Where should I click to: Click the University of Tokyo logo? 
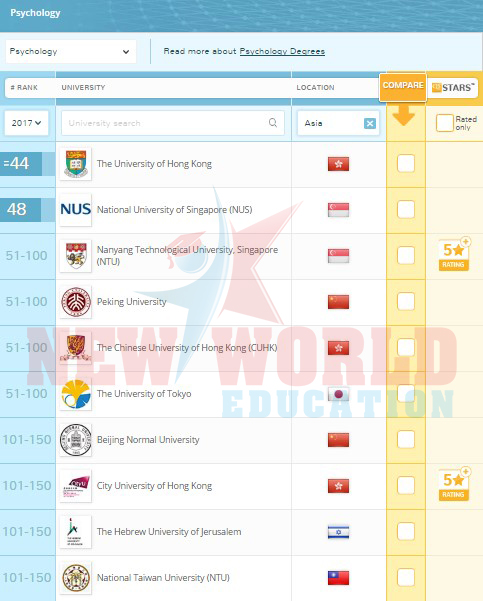[x=76, y=394]
